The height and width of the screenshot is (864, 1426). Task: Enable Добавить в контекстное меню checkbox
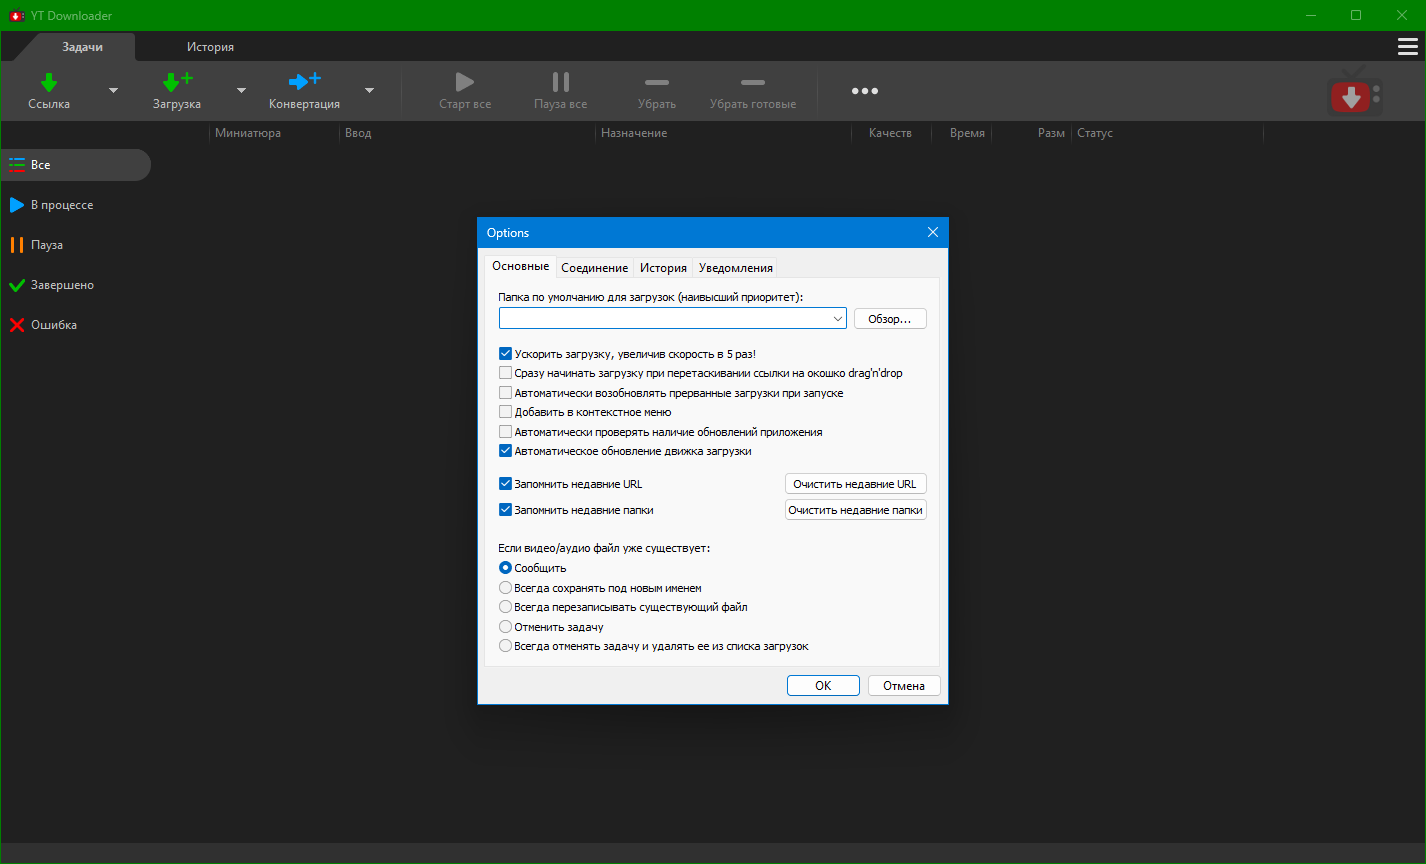point(506,412)
